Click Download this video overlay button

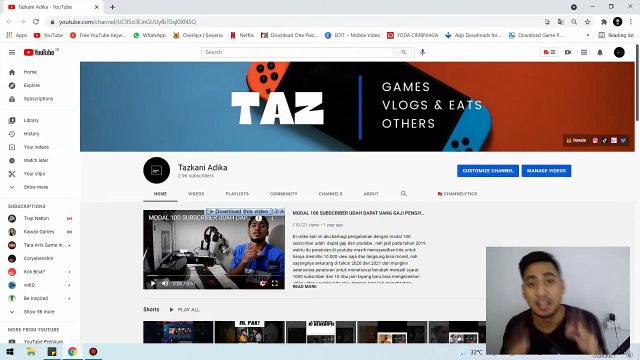click(x=239, y=211)
